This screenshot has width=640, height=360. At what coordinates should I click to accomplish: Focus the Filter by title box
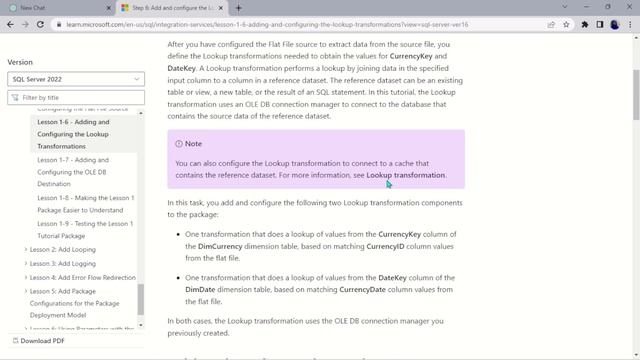click(x=76, y=98)
